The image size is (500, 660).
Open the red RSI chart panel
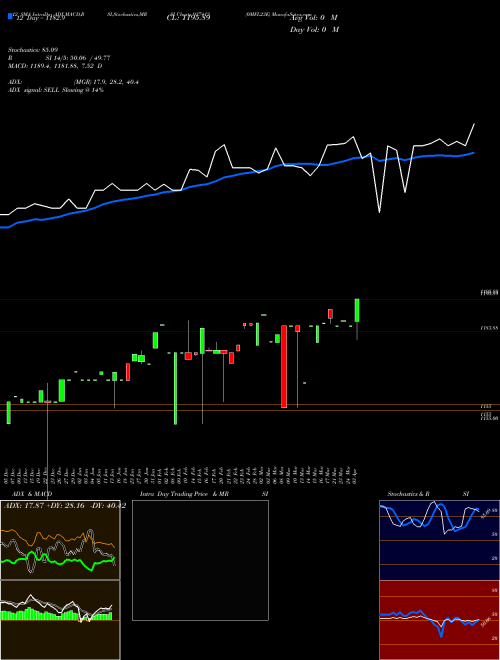point(439,620)
